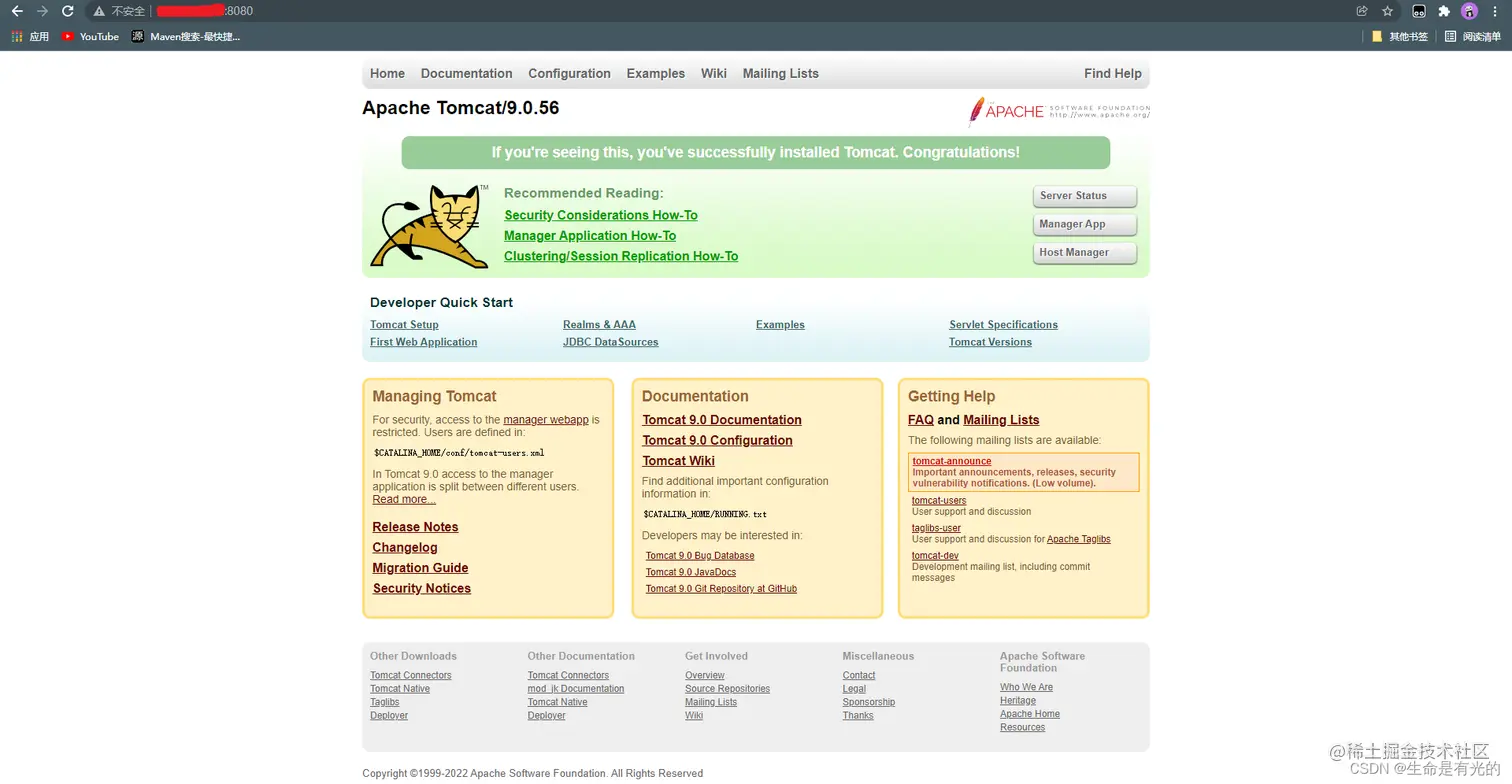
Task: Open Servlet Specifications link
Action: (x=1003, y=325)
